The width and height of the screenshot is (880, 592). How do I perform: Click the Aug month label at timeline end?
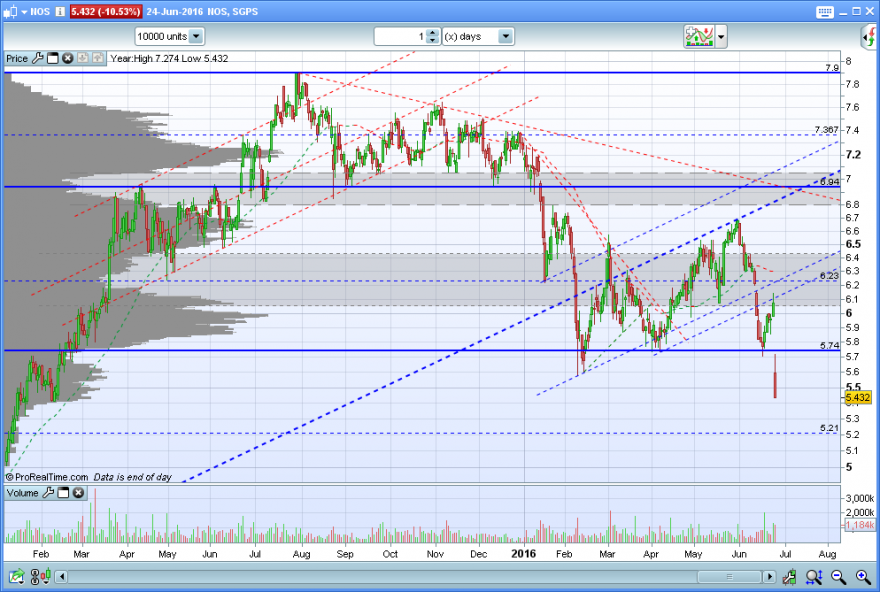(x=827, y=554)
